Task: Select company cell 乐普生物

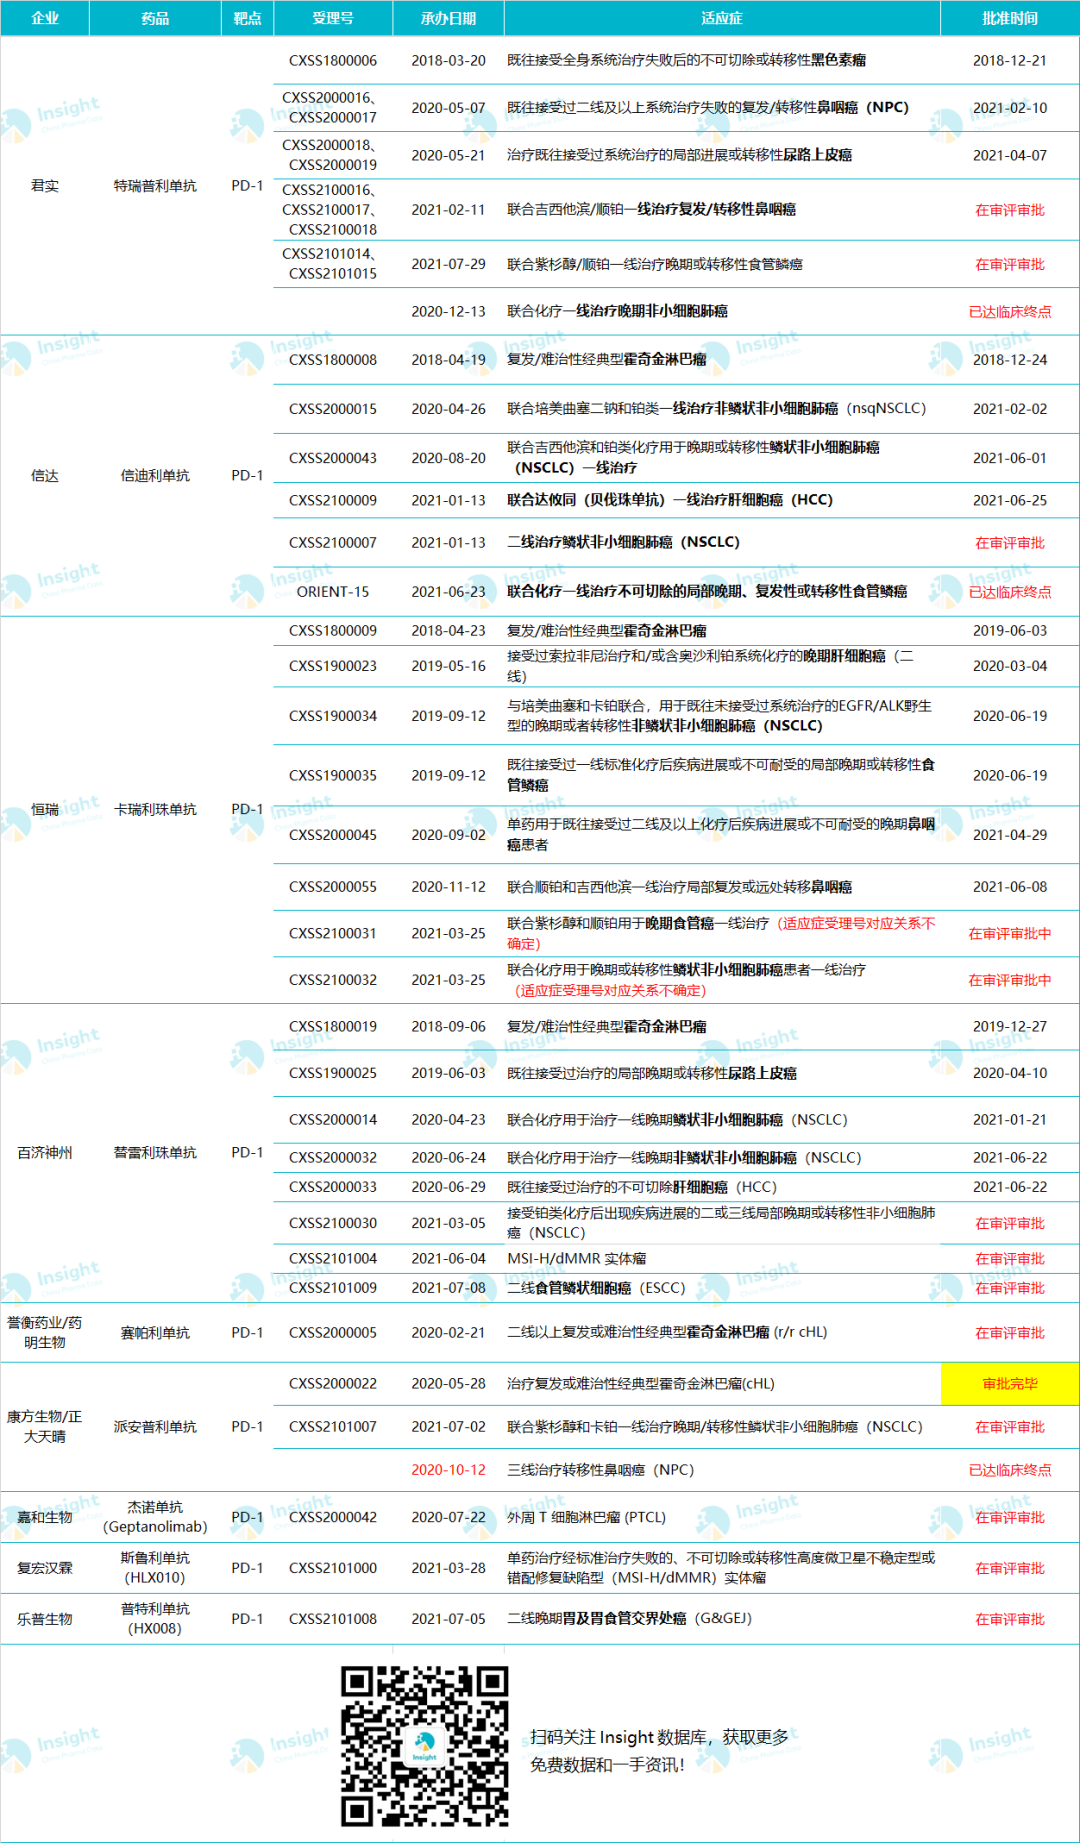Action: point(45,1619)
